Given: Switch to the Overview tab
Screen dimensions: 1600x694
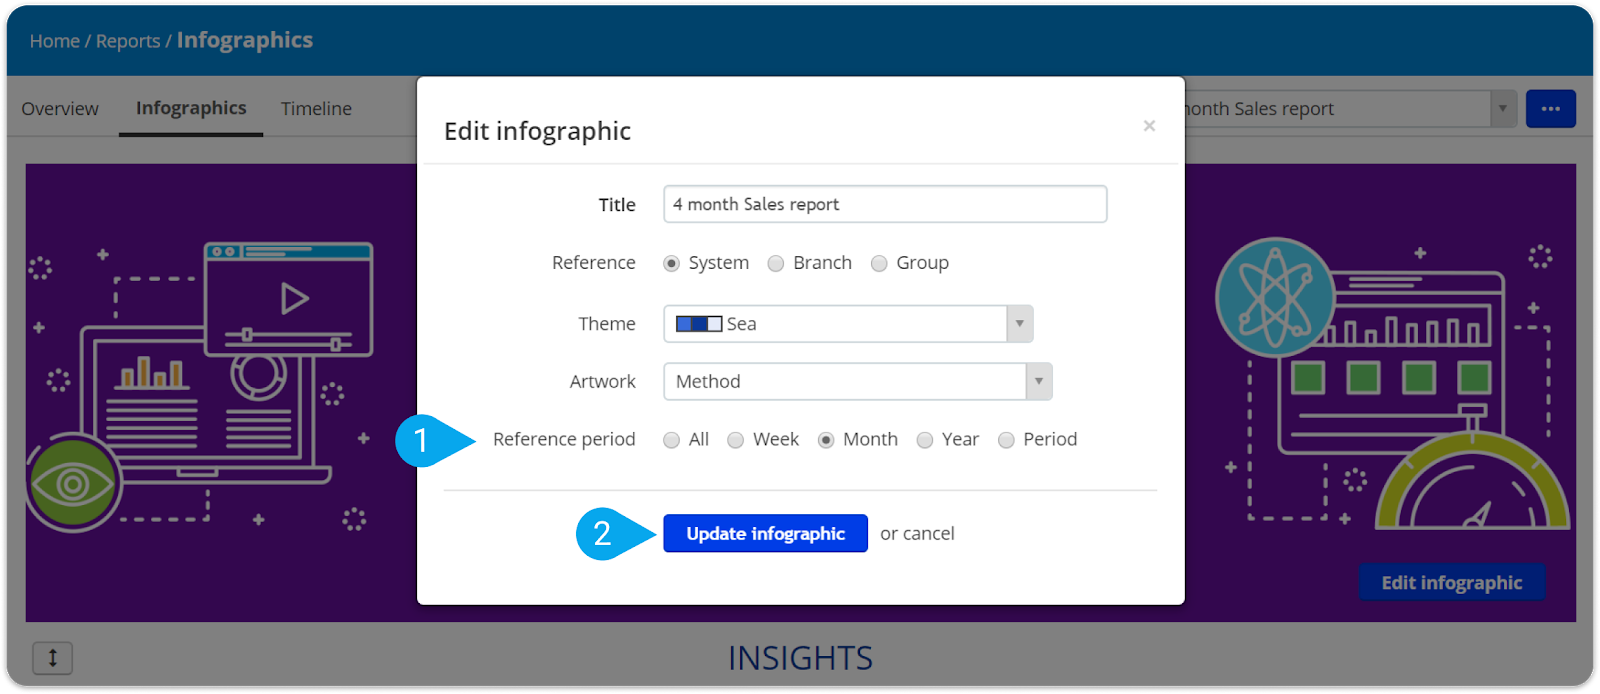Looking at the screenshot, I should click(x=60, y=109).
